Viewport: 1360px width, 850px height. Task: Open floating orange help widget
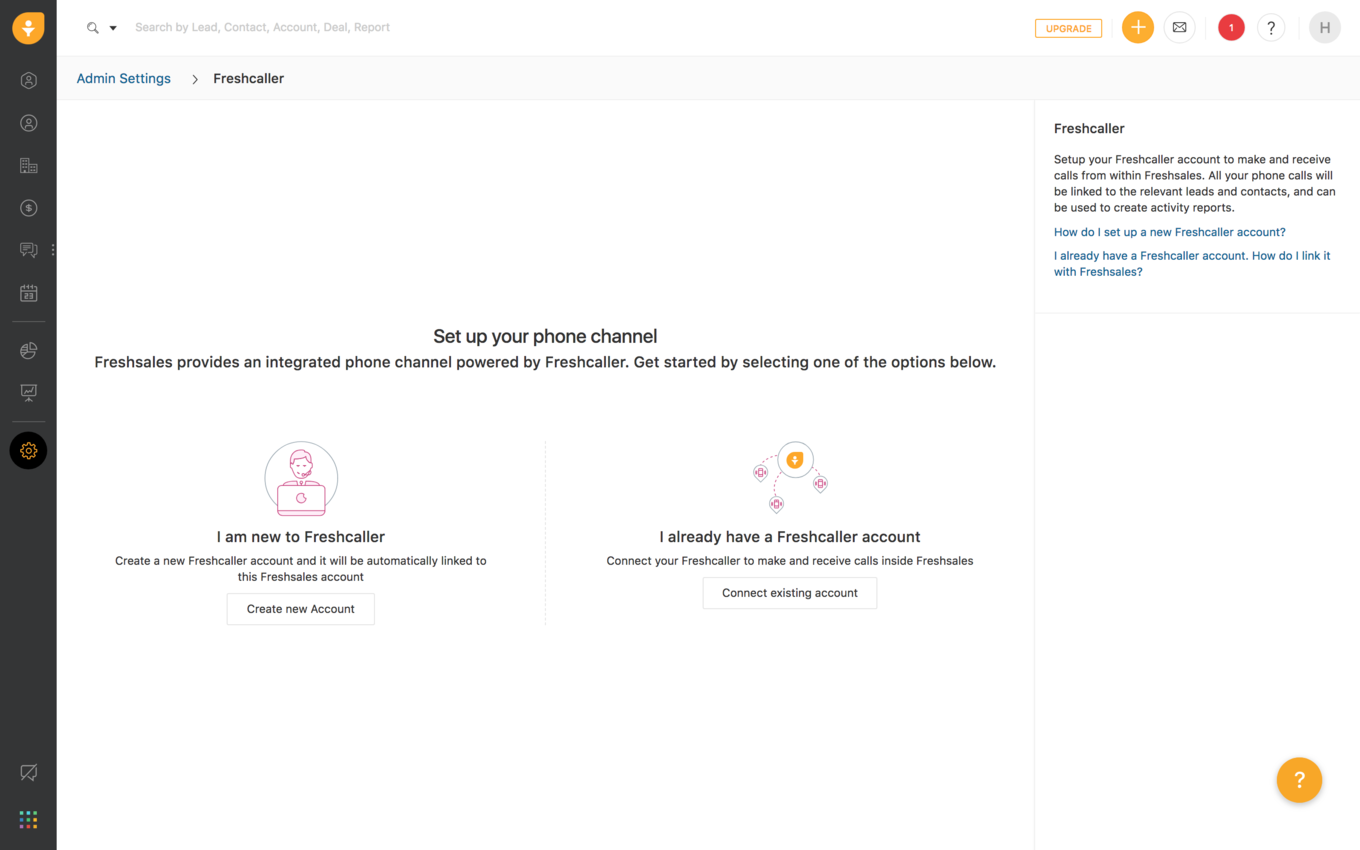pyautogui.click(x=1299, y=780)
